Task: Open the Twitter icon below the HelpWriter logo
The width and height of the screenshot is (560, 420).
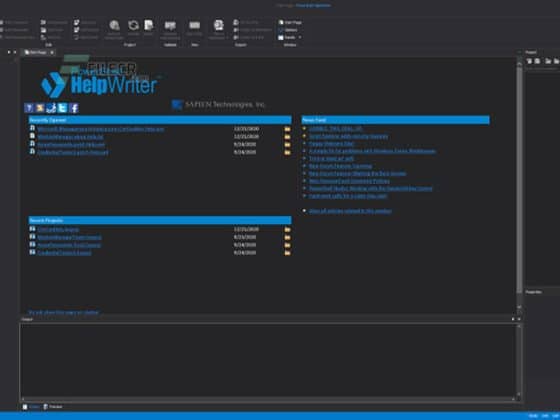Action: click(x=62, y=108)
